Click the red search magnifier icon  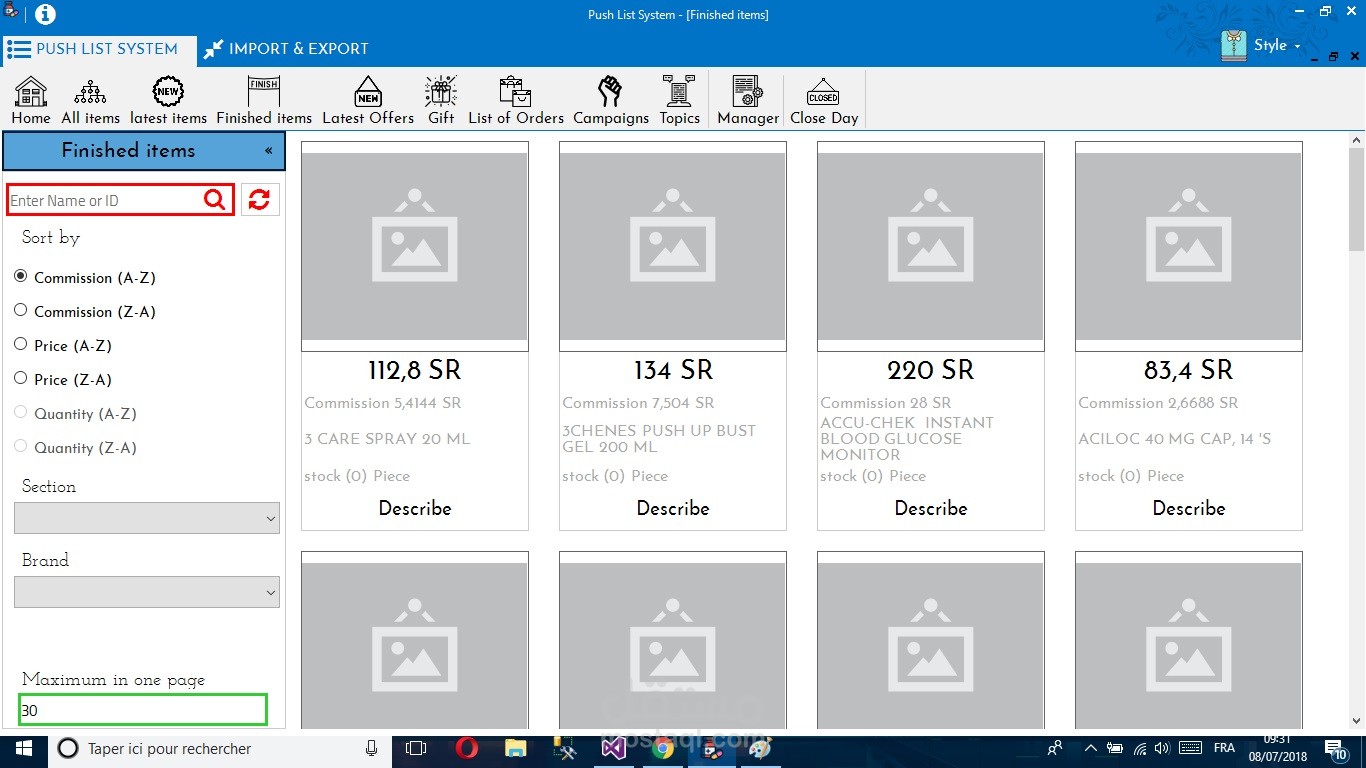click(215, 200)
